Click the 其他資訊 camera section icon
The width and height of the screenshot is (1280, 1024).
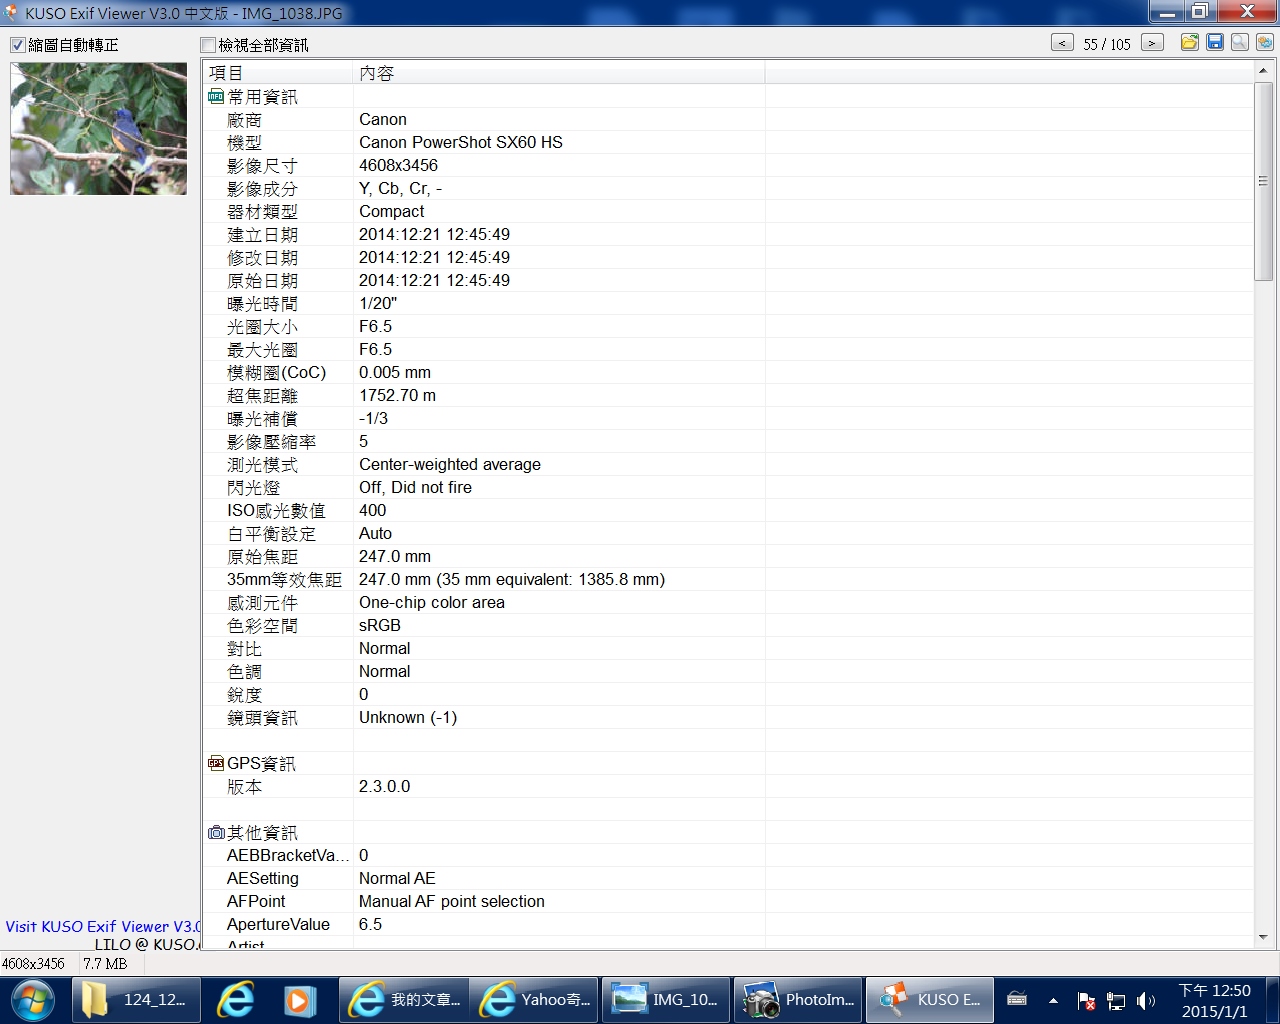(216, 833)
